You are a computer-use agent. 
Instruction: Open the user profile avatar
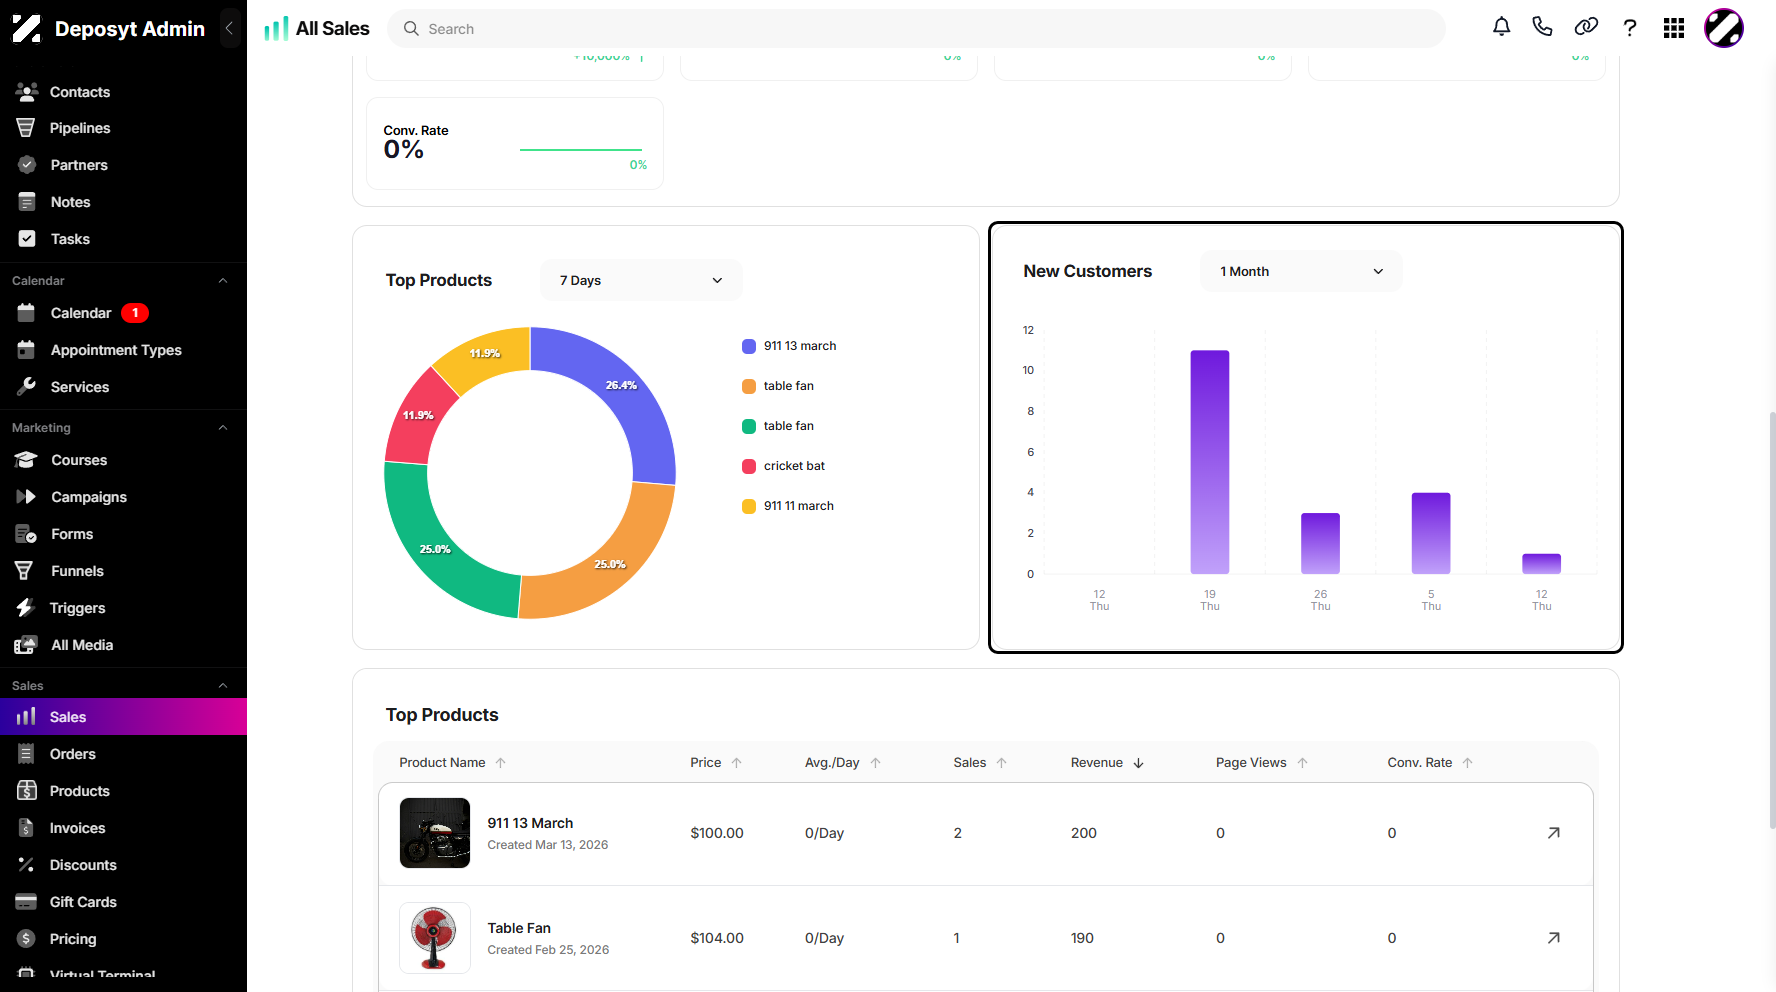(1724, 28)
